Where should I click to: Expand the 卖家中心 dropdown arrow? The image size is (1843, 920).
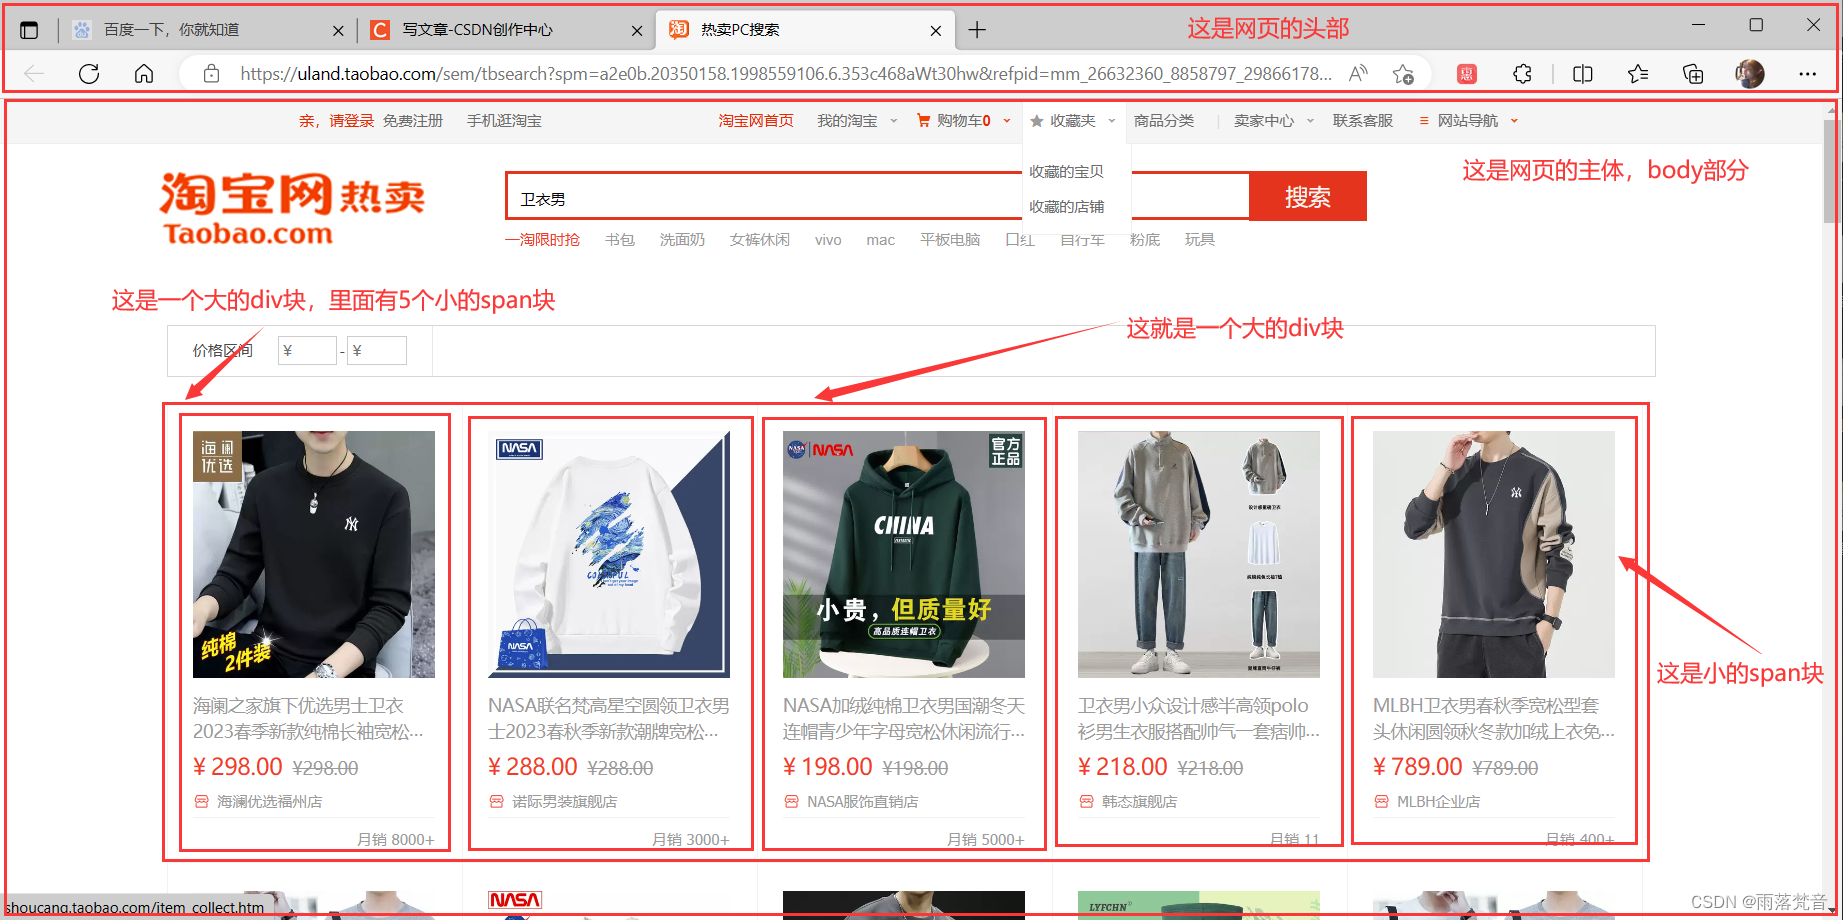[x=1310, y=121]
